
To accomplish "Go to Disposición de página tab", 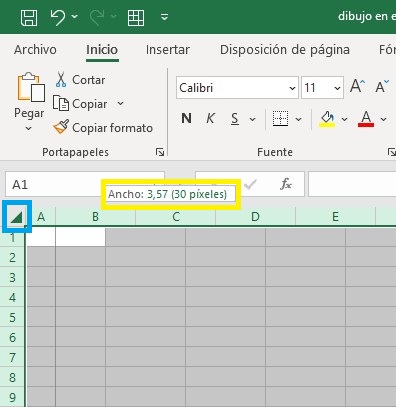I will (285, 50).
